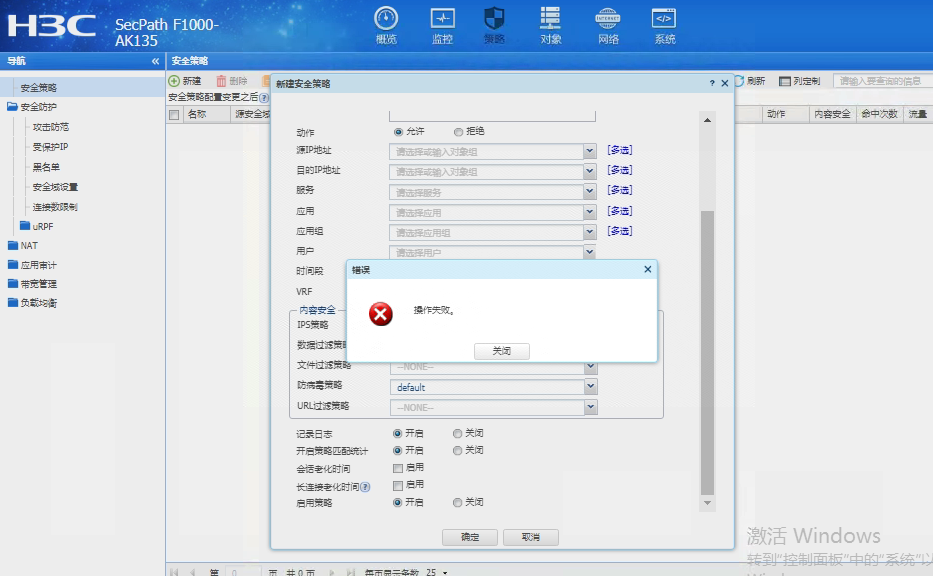Click the 应用审计 folder icon
The height and width of the screenshot is (576, 933).
[x=12, y=264]
